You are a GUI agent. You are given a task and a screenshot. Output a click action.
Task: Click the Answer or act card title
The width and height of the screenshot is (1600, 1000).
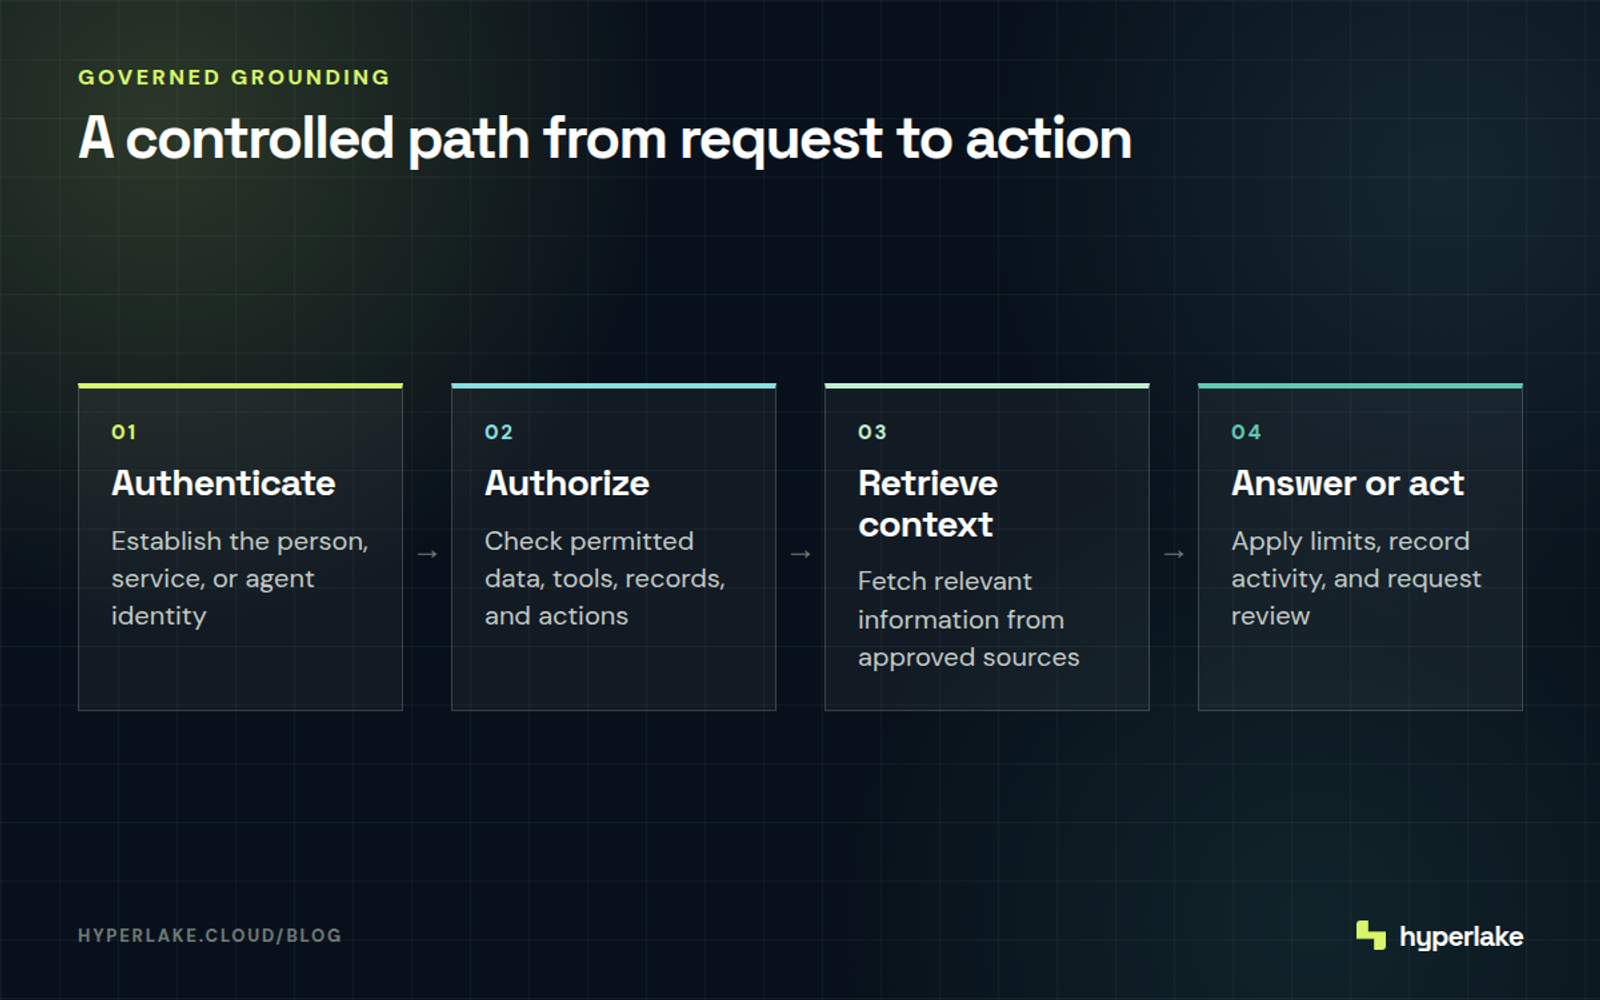click(x=1348, y=483)
